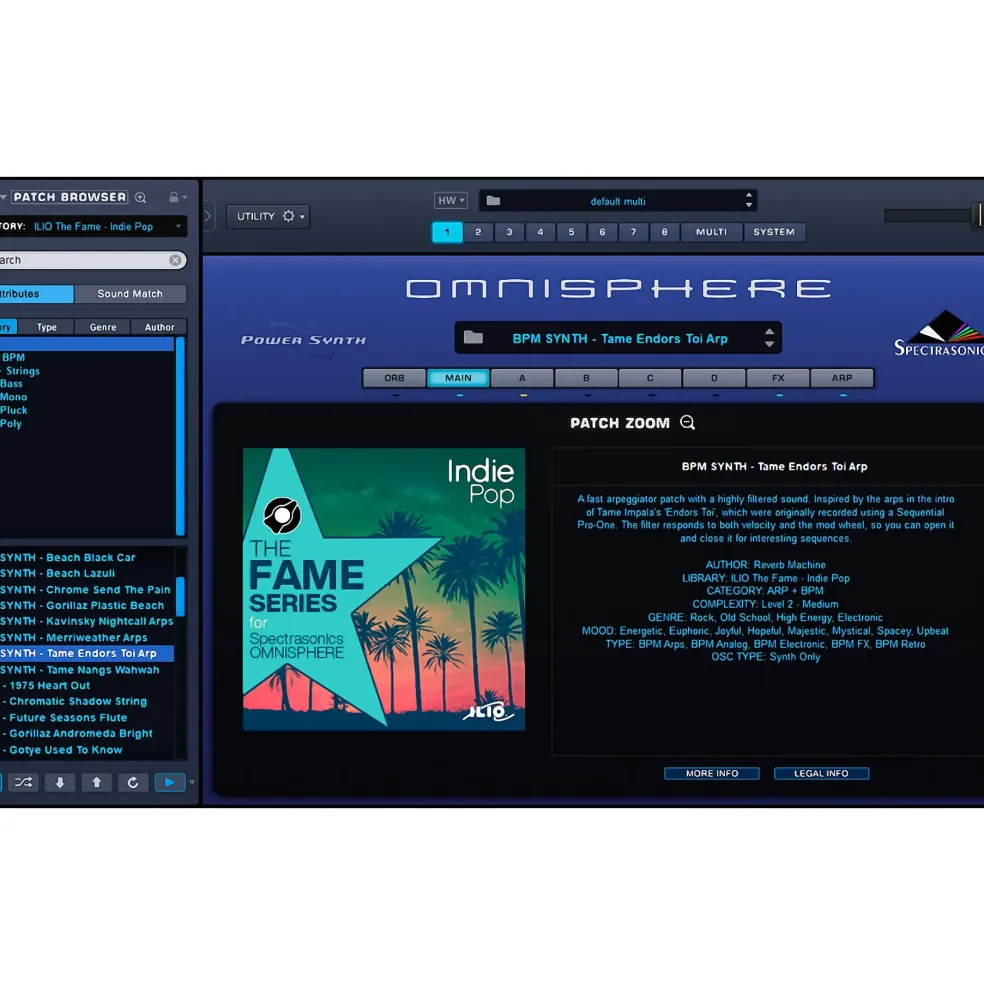
Task: Open layer D tab
Action: pos(714,378)
